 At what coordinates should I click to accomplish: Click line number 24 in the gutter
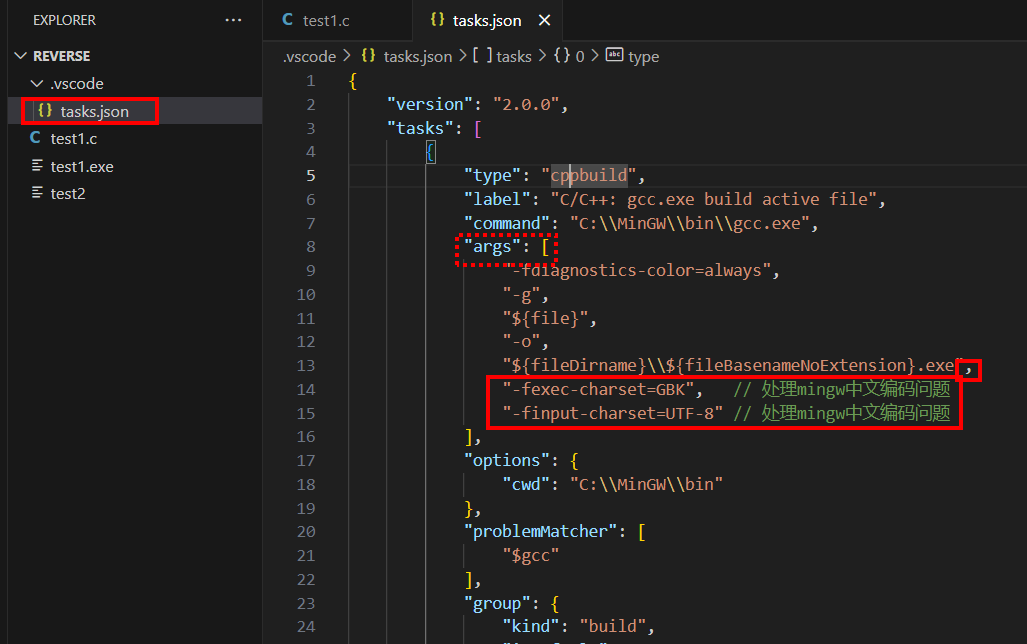[306, 626]
